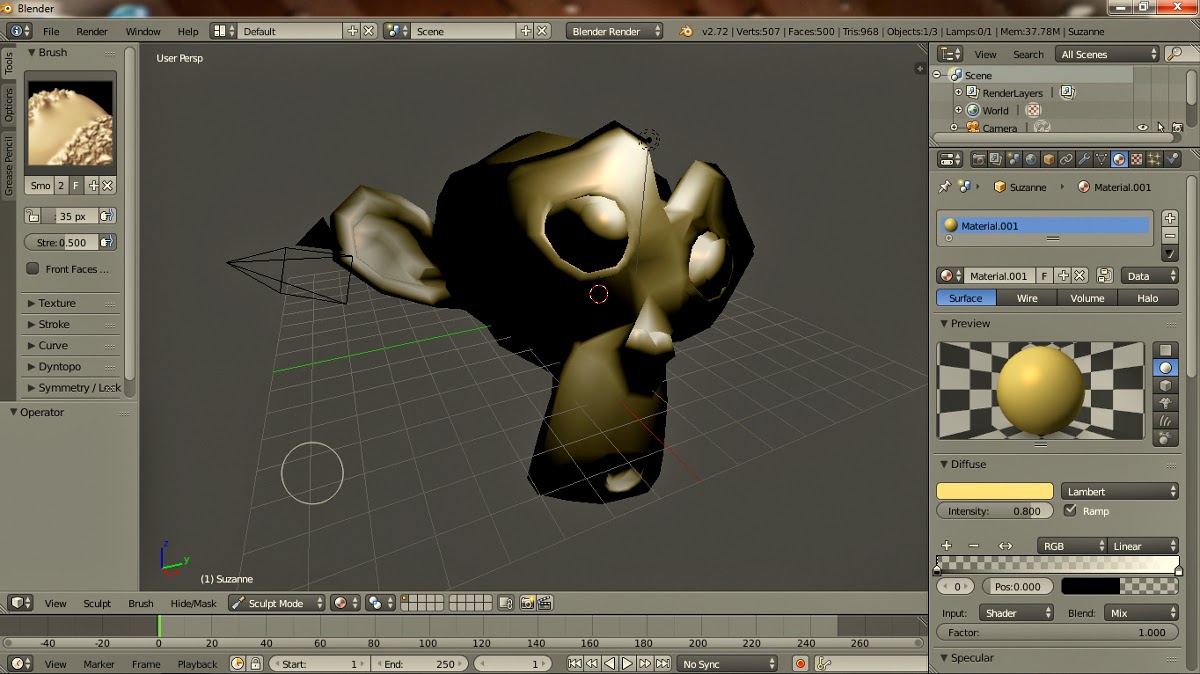The image size is (1200, 674).
Task: Toggle the timeline auto-keyframe record button
Action: (x=800, y=664)
